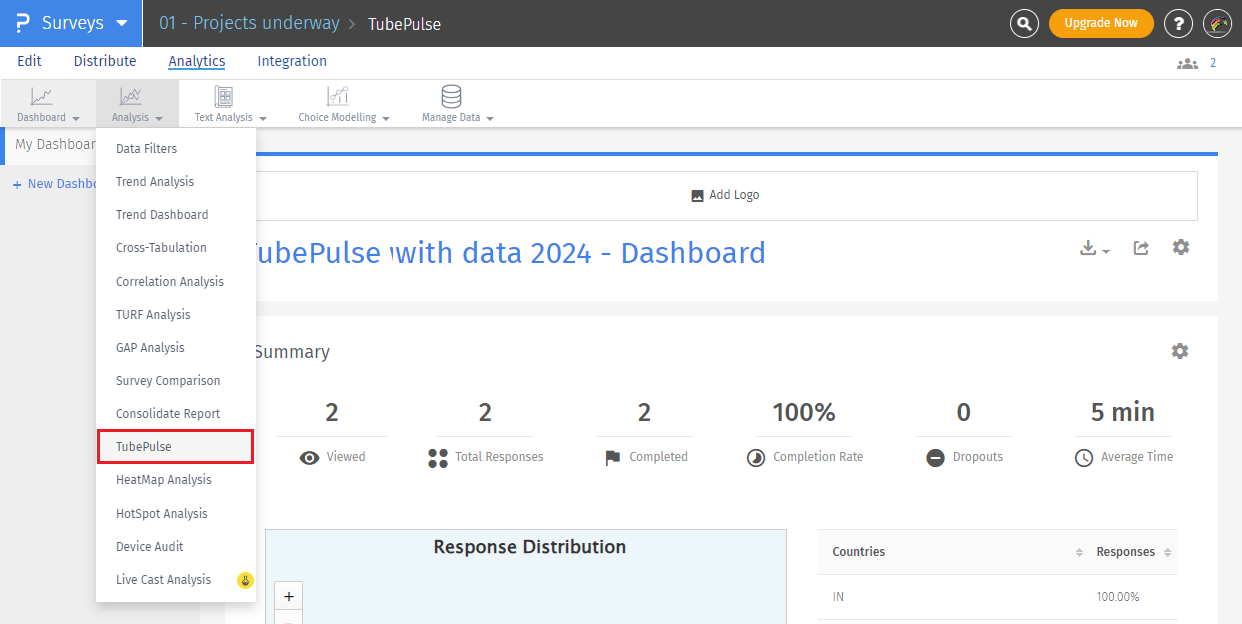
Task: Expand the Choice Modelling menu
Action: (343, 104)
